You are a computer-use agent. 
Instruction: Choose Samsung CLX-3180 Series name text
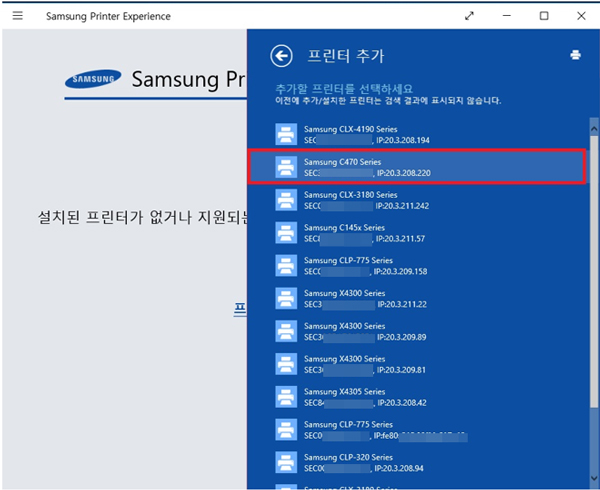pyautogui.click(x=351, y=195)
